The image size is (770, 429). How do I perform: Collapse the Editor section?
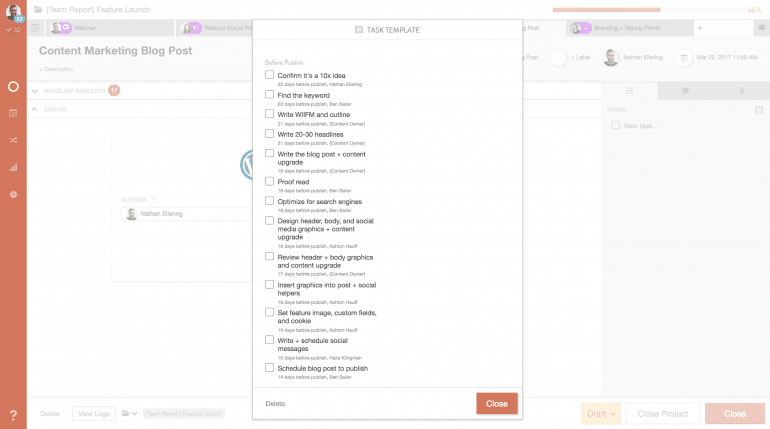(x=35, y=109)
